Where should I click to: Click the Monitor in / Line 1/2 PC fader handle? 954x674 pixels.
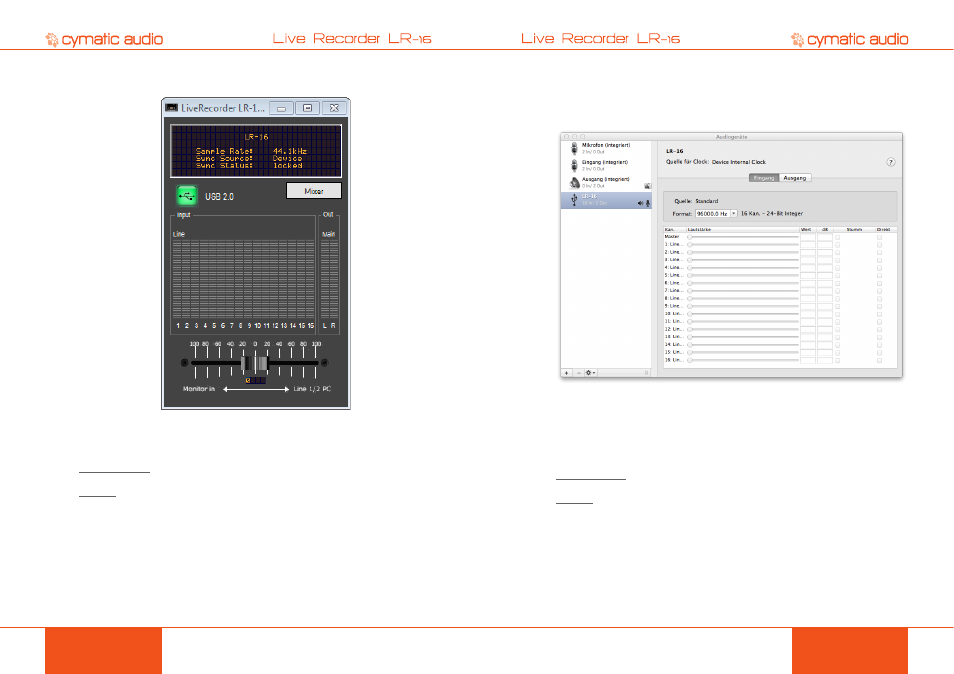[254, 364]
